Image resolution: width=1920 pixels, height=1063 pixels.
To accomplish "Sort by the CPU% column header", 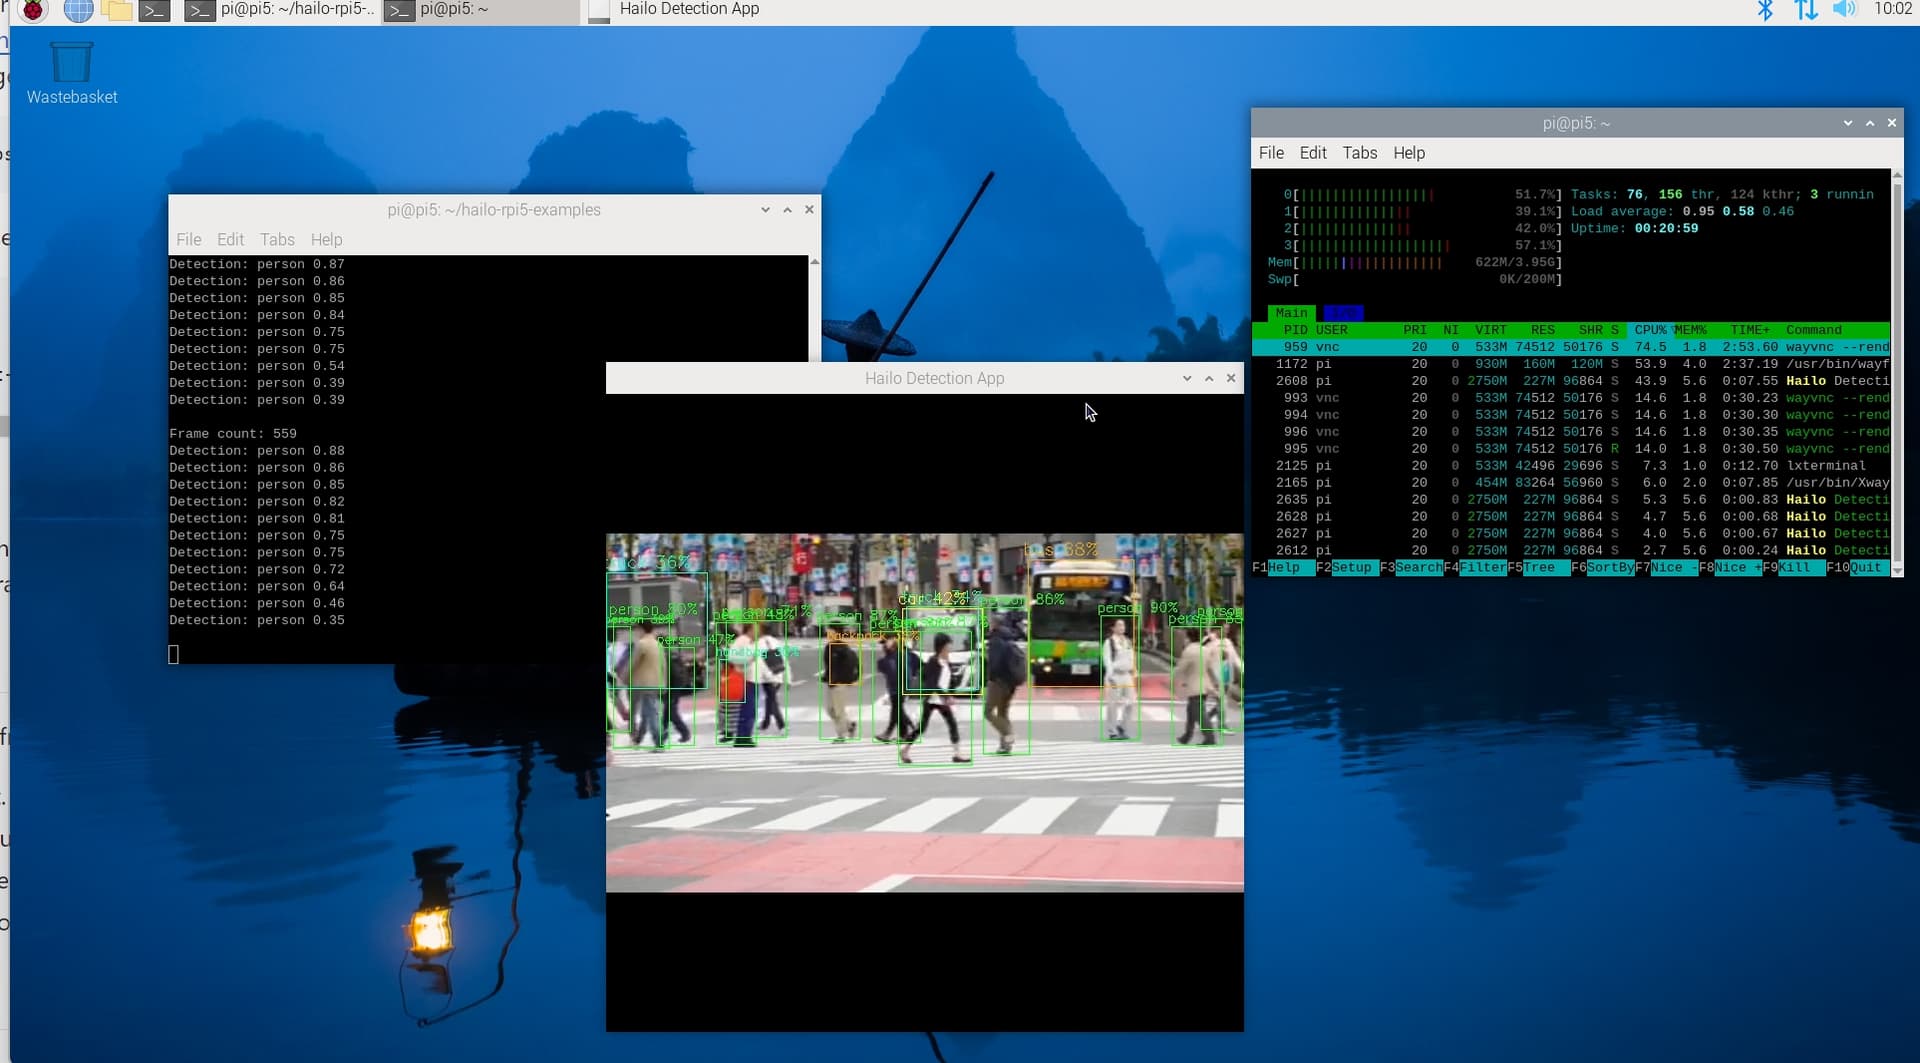I will click(x=1650, y=330).
